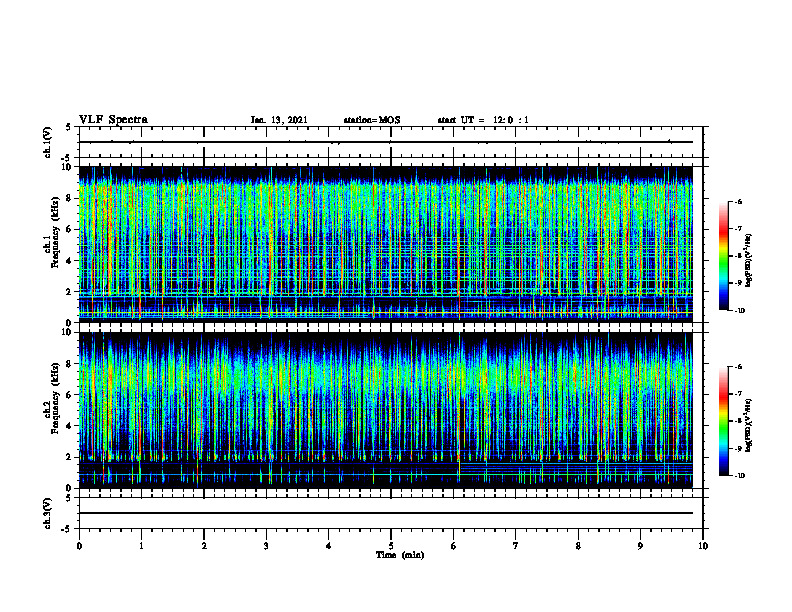Click the "VLF Spectra" plot title
The height and width of the screenshot is (612, 792).
pos(113,120)
